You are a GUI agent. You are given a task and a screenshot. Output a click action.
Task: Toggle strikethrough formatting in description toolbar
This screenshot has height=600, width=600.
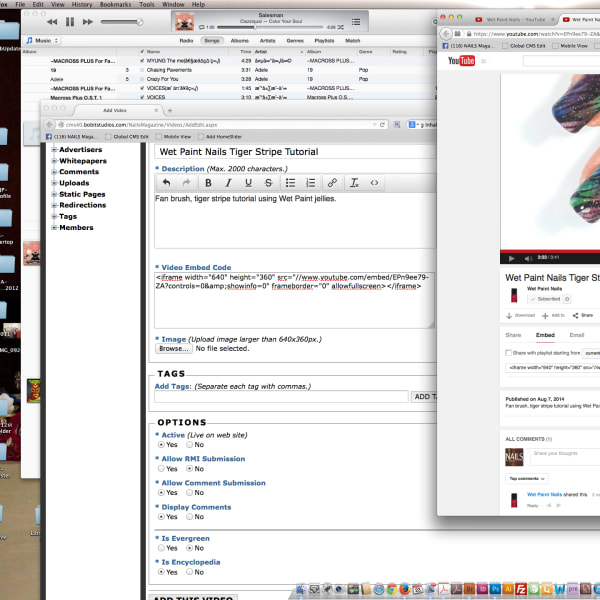pos(269,183)
